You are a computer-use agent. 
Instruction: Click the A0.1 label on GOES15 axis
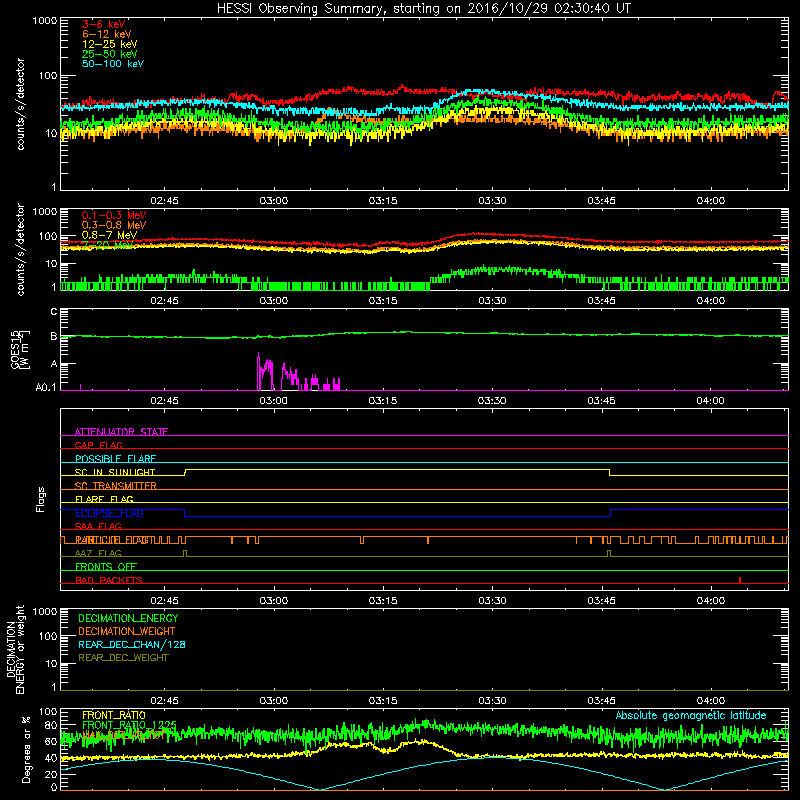pyautogui.click(x=46, y=387)
